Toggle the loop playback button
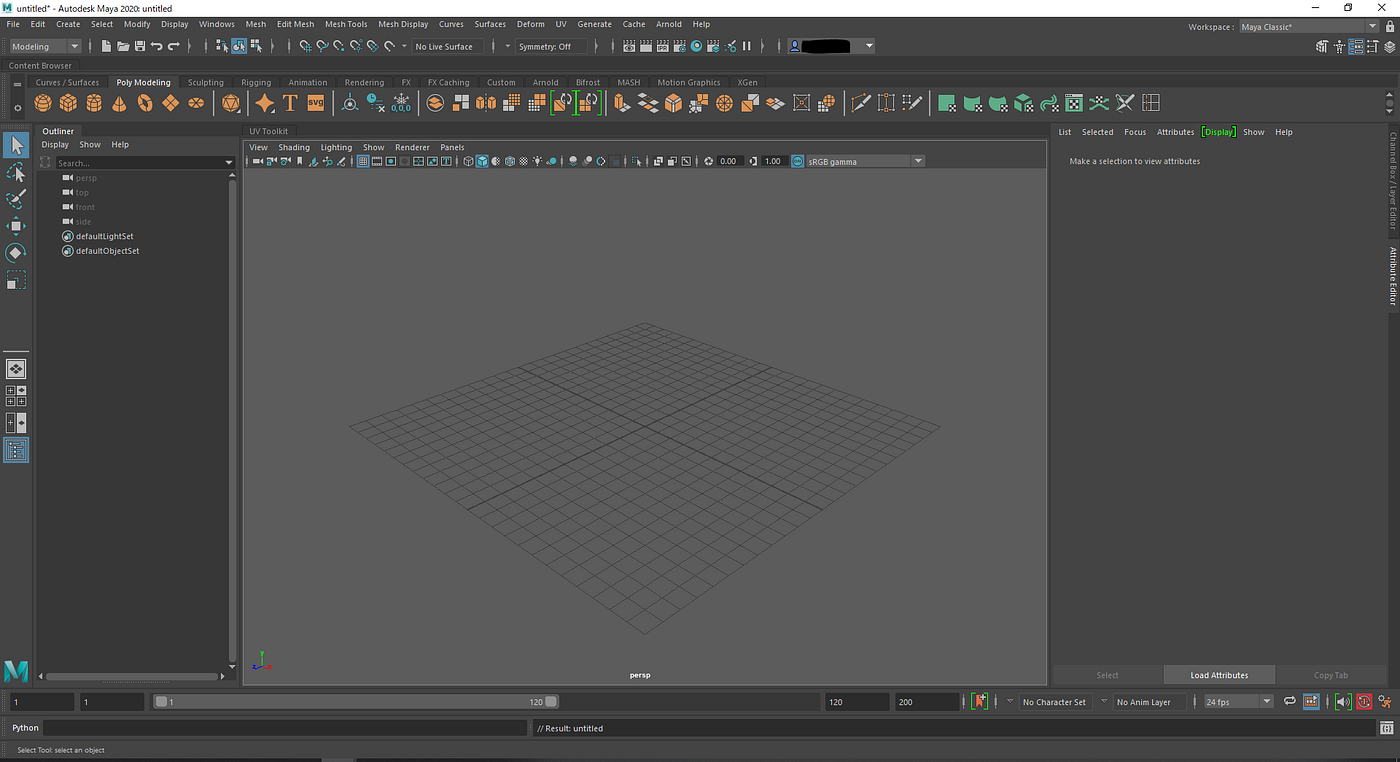Screen dimensions: 1400x762 [x=1290, y=702]
